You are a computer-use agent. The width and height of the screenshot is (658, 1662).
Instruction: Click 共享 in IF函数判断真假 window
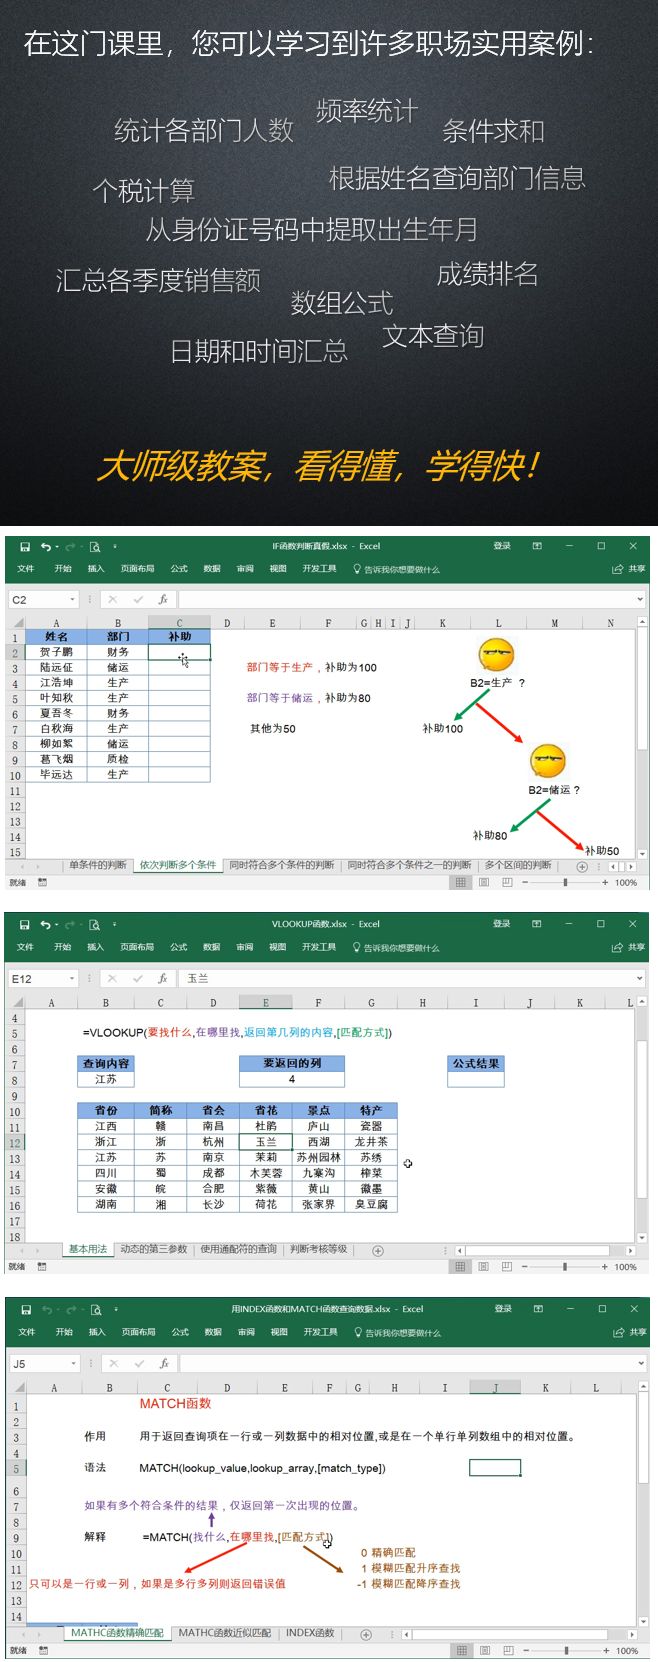pos(629,568)
